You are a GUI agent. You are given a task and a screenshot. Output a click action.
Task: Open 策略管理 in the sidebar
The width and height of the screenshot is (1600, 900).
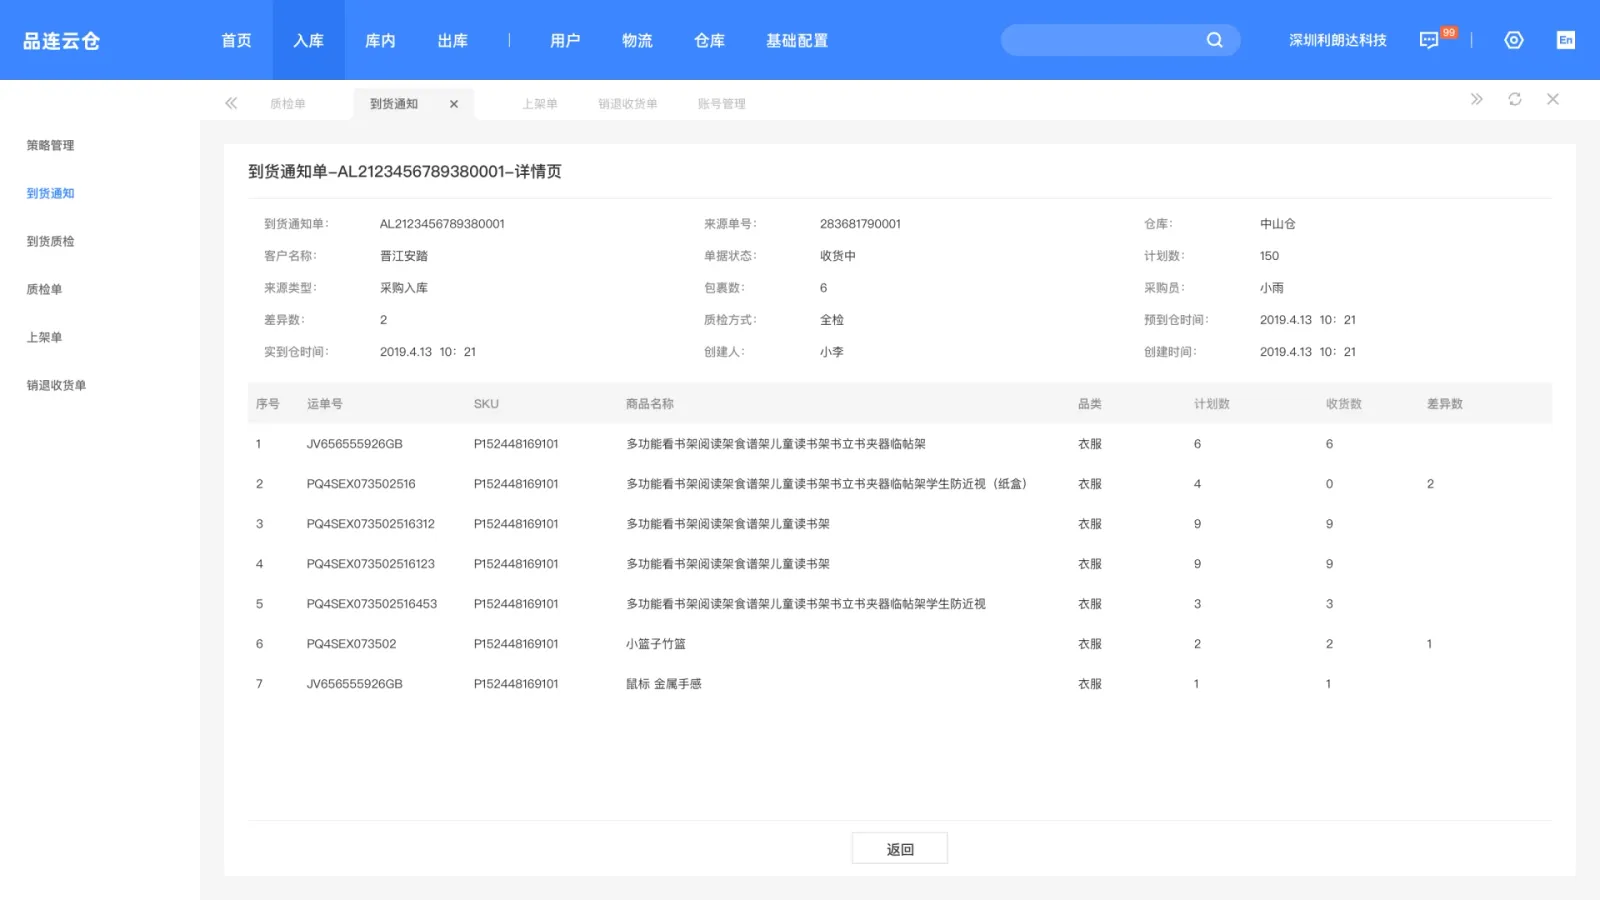click(x=50, y=145)
